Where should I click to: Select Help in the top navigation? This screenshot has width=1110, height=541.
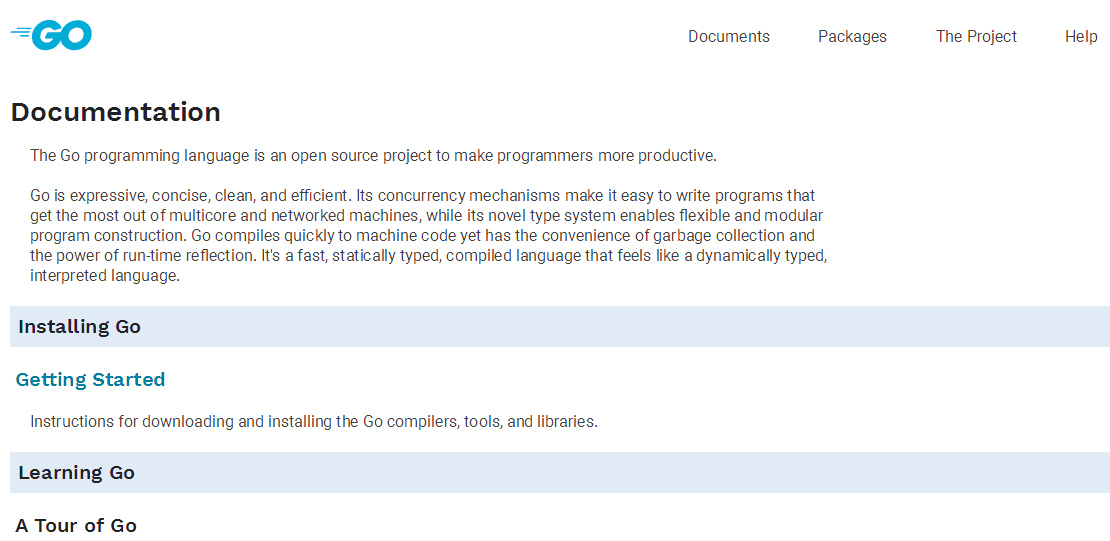coord(1081,36)
